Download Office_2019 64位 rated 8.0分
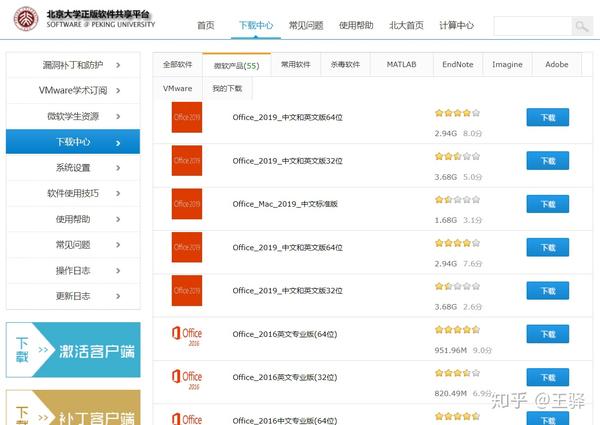The image size is (600, 425). (x=548, y=117)
